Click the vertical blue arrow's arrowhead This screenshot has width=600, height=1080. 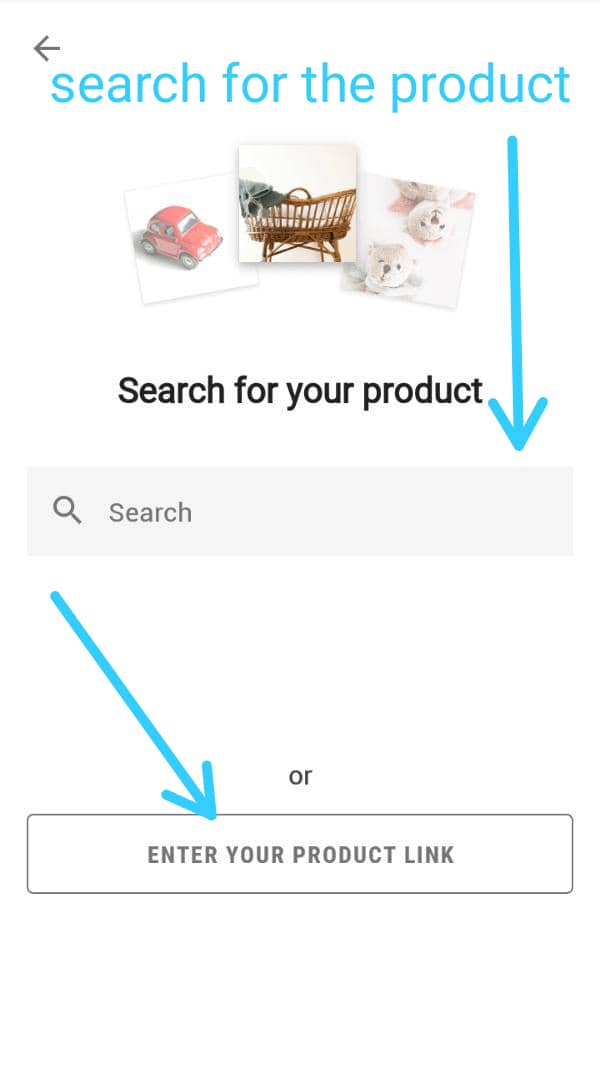(x=518, y=424)
